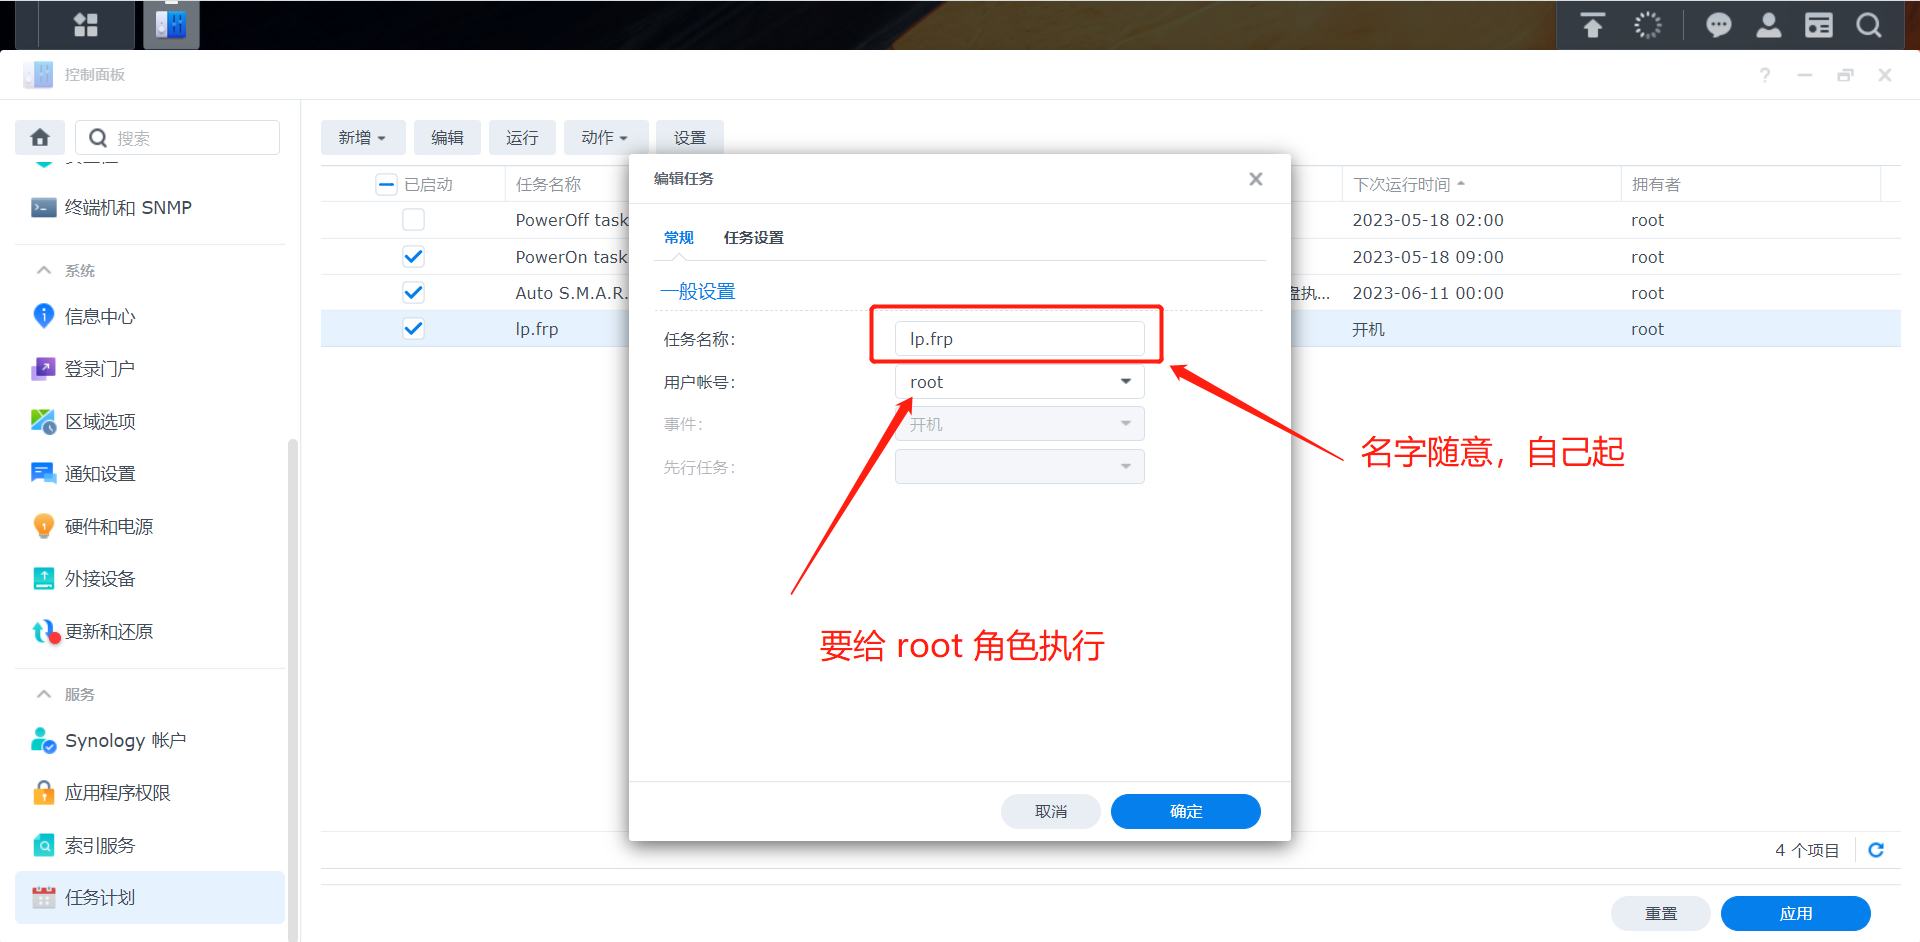Click the top bar search magnifier
This screenshot has width=1920, height=942.
click(1868, 25)
